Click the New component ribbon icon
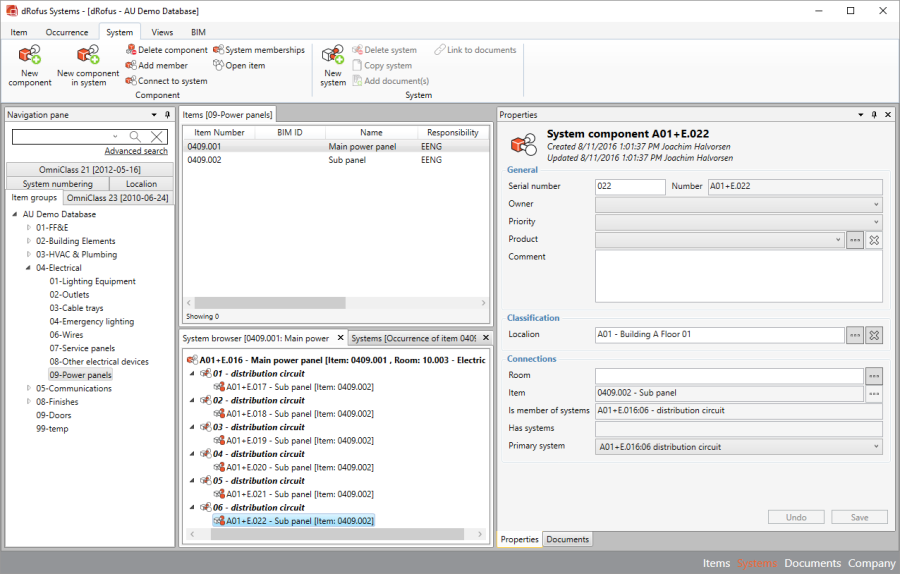 (x=29, y=57)
